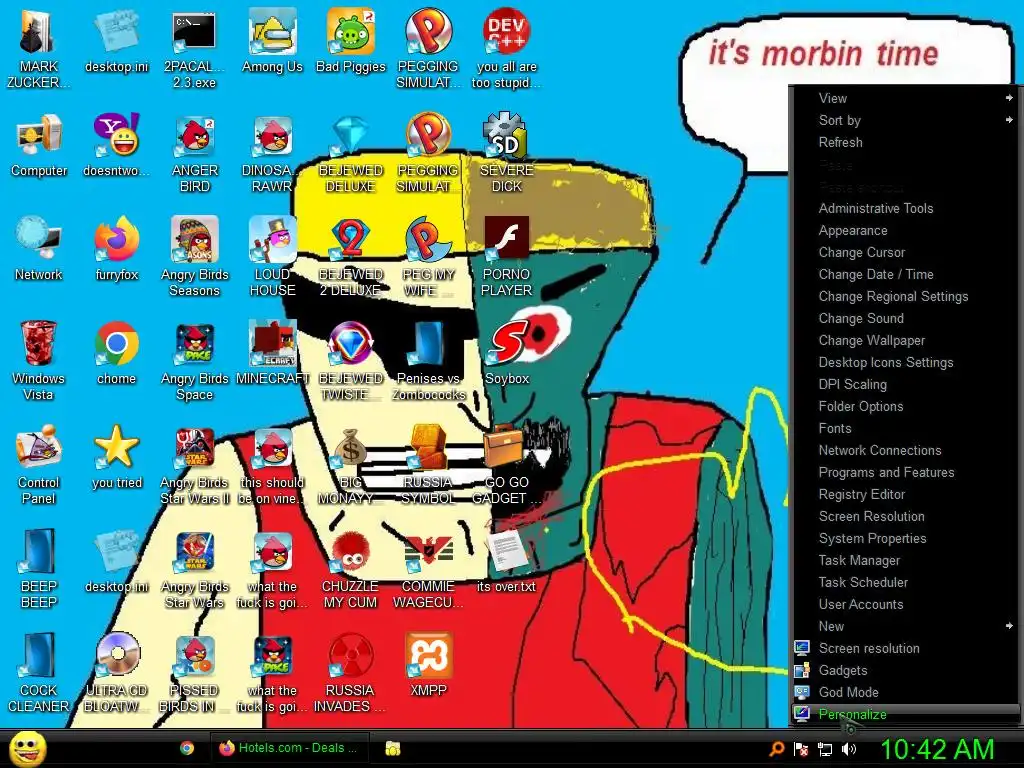Screen dimensions: 1024x768
Task: Open the Among Us desktop icon
Action: click(272, 42)
